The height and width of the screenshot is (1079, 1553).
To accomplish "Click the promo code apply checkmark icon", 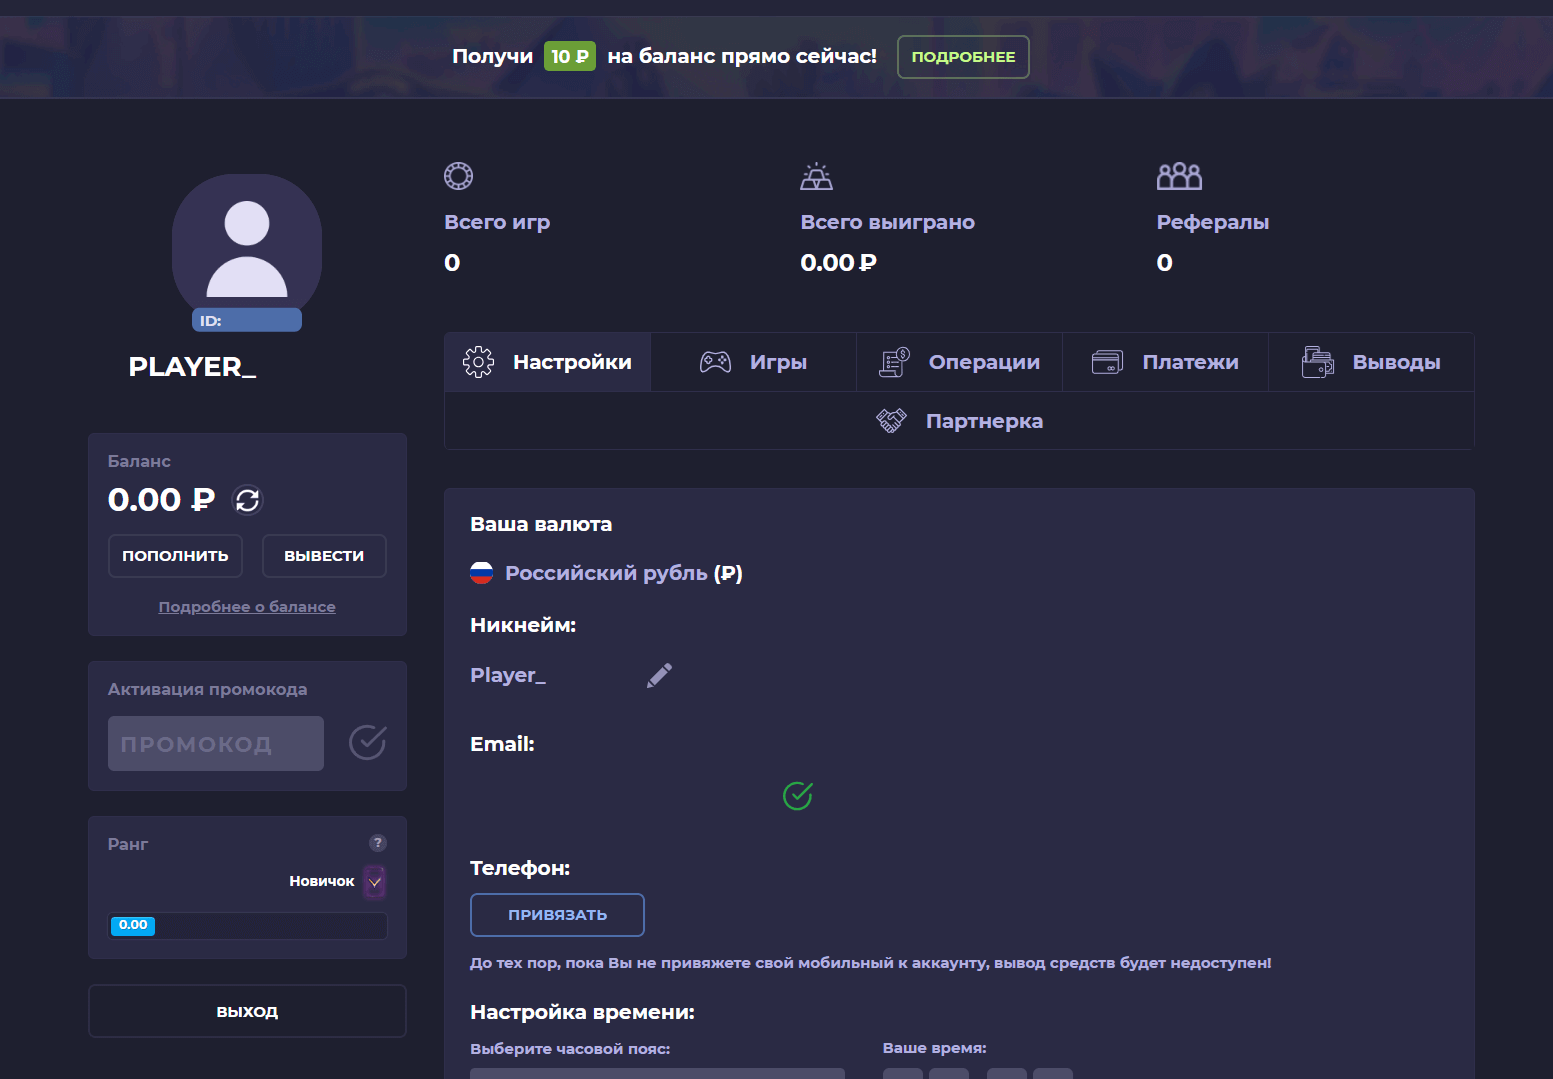I will (x=367, y=742).
